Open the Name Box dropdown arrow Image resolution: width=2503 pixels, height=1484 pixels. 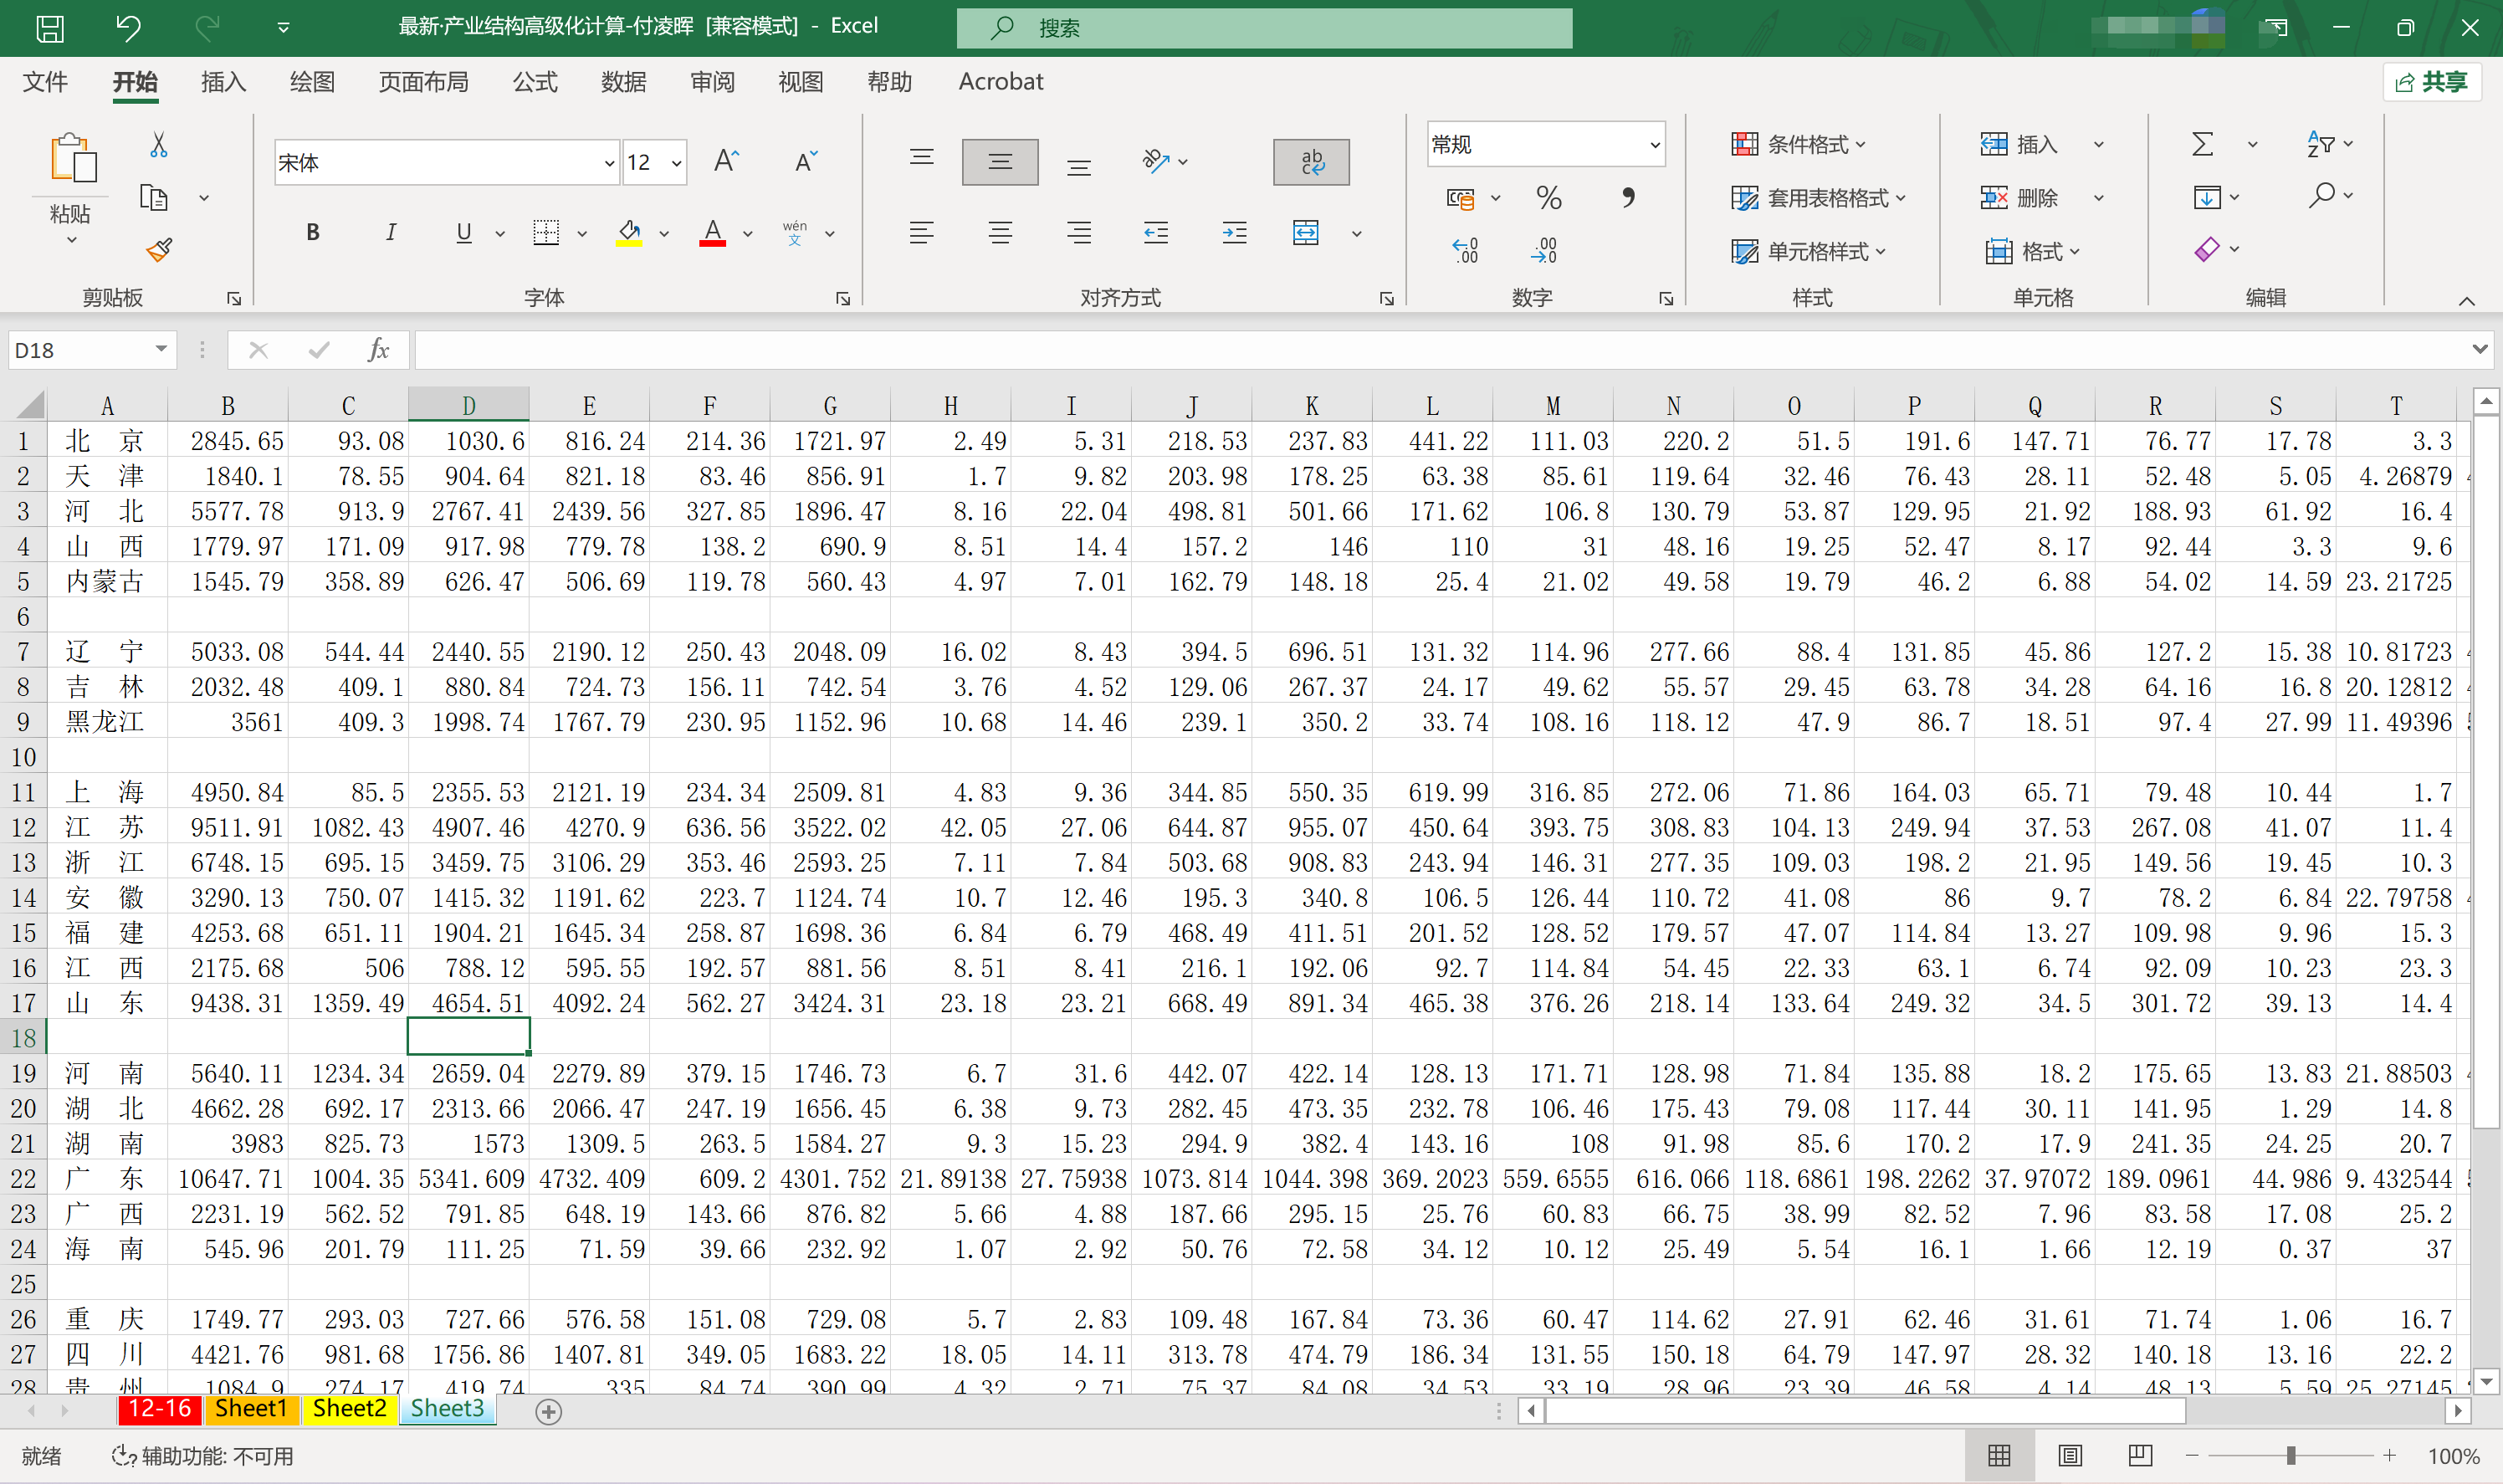160,349
